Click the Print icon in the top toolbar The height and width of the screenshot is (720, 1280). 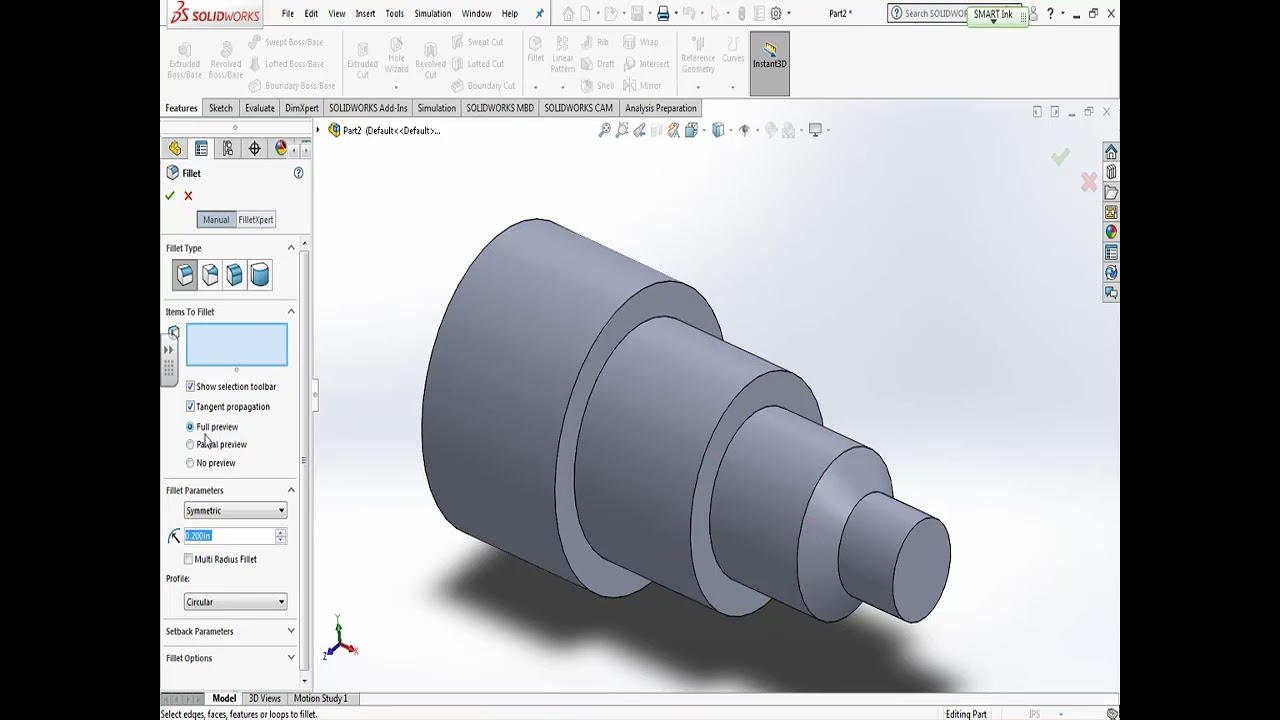pyautogui.click(x=663, y=14)
